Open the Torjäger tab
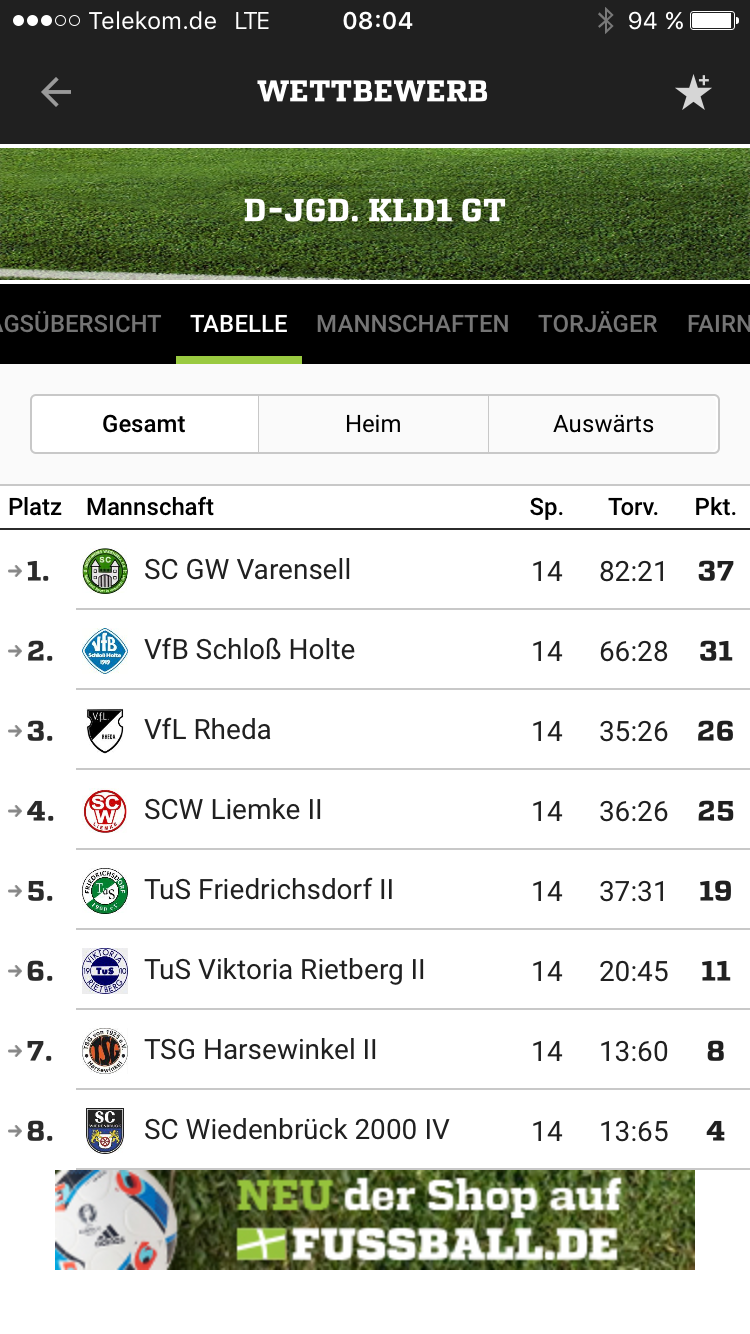Viewport: 750px width, 1334px height. 597,324
